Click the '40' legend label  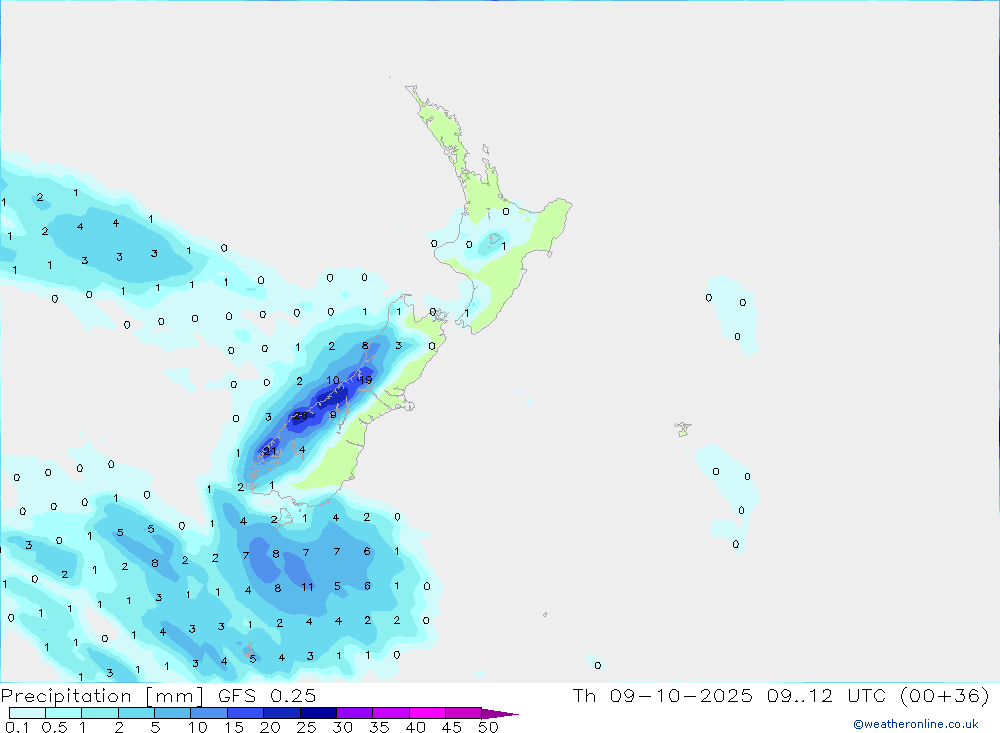pyautogui.click(x=415, y=727)
